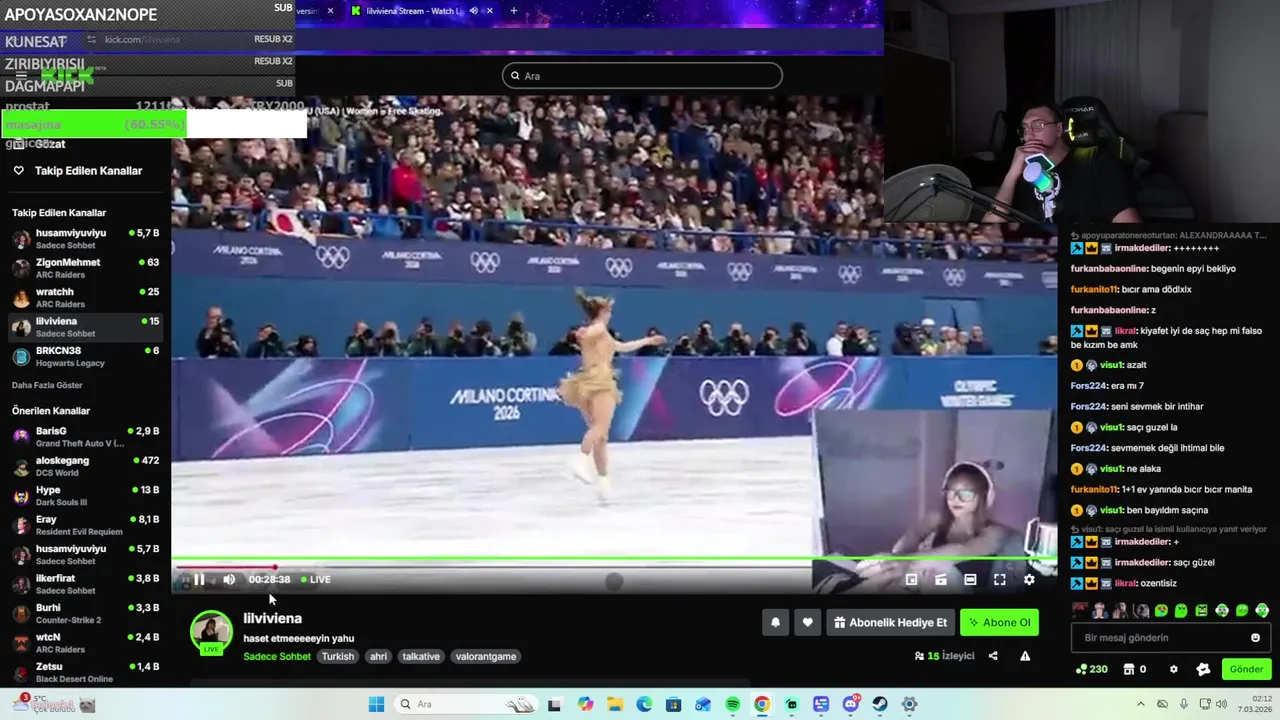Toggle notifications bell for lilviviena
The height and width of the screenshot is (720, 1280).
775,622
